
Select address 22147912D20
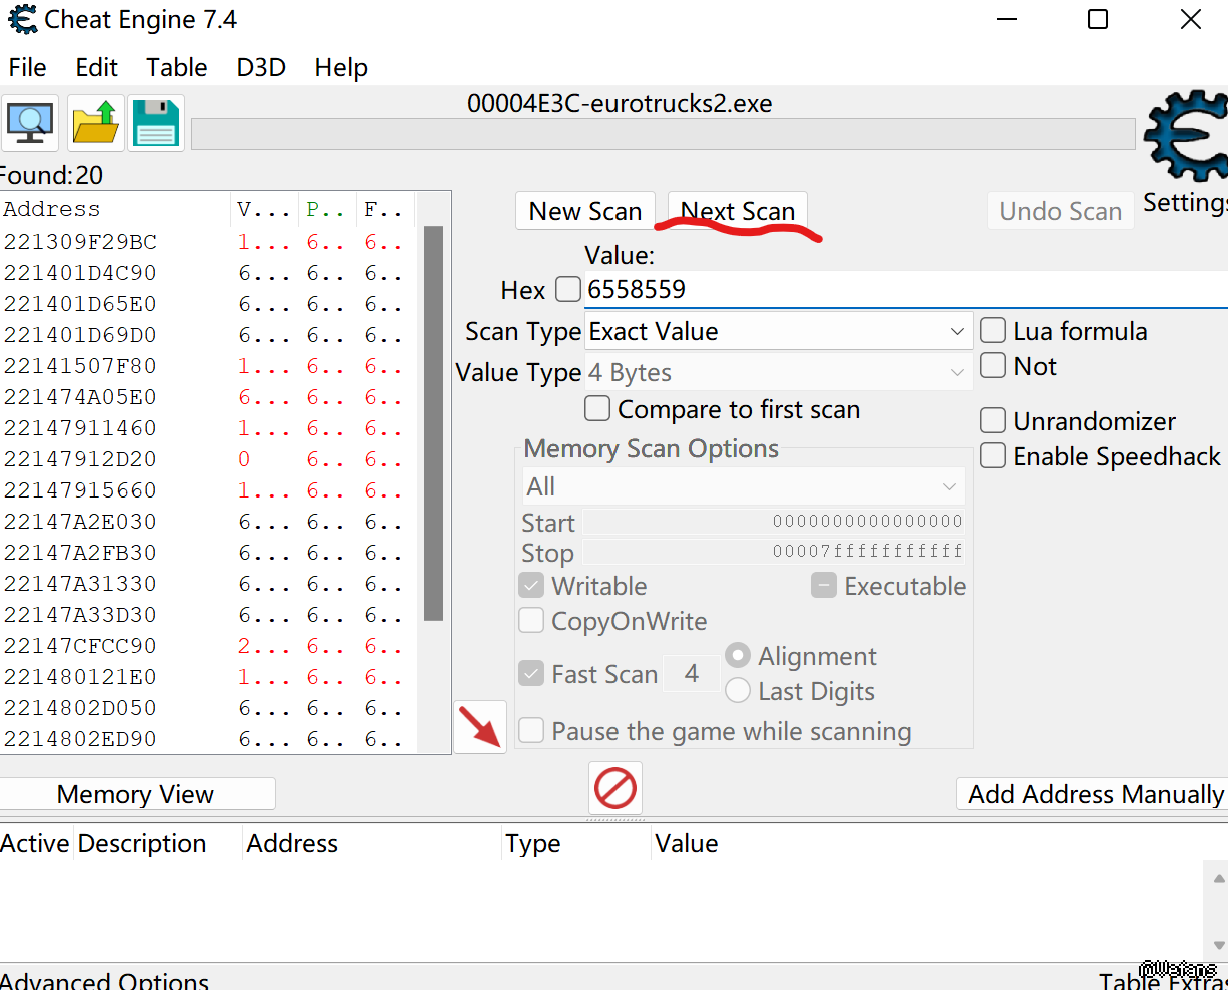pyautogui.click(x=80, y=459)
